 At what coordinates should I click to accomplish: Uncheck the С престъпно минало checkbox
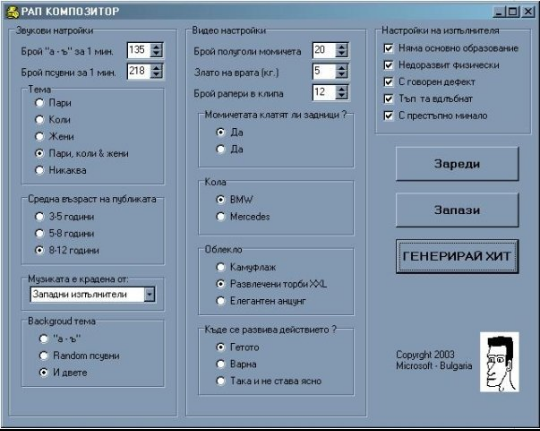(388, 116)
